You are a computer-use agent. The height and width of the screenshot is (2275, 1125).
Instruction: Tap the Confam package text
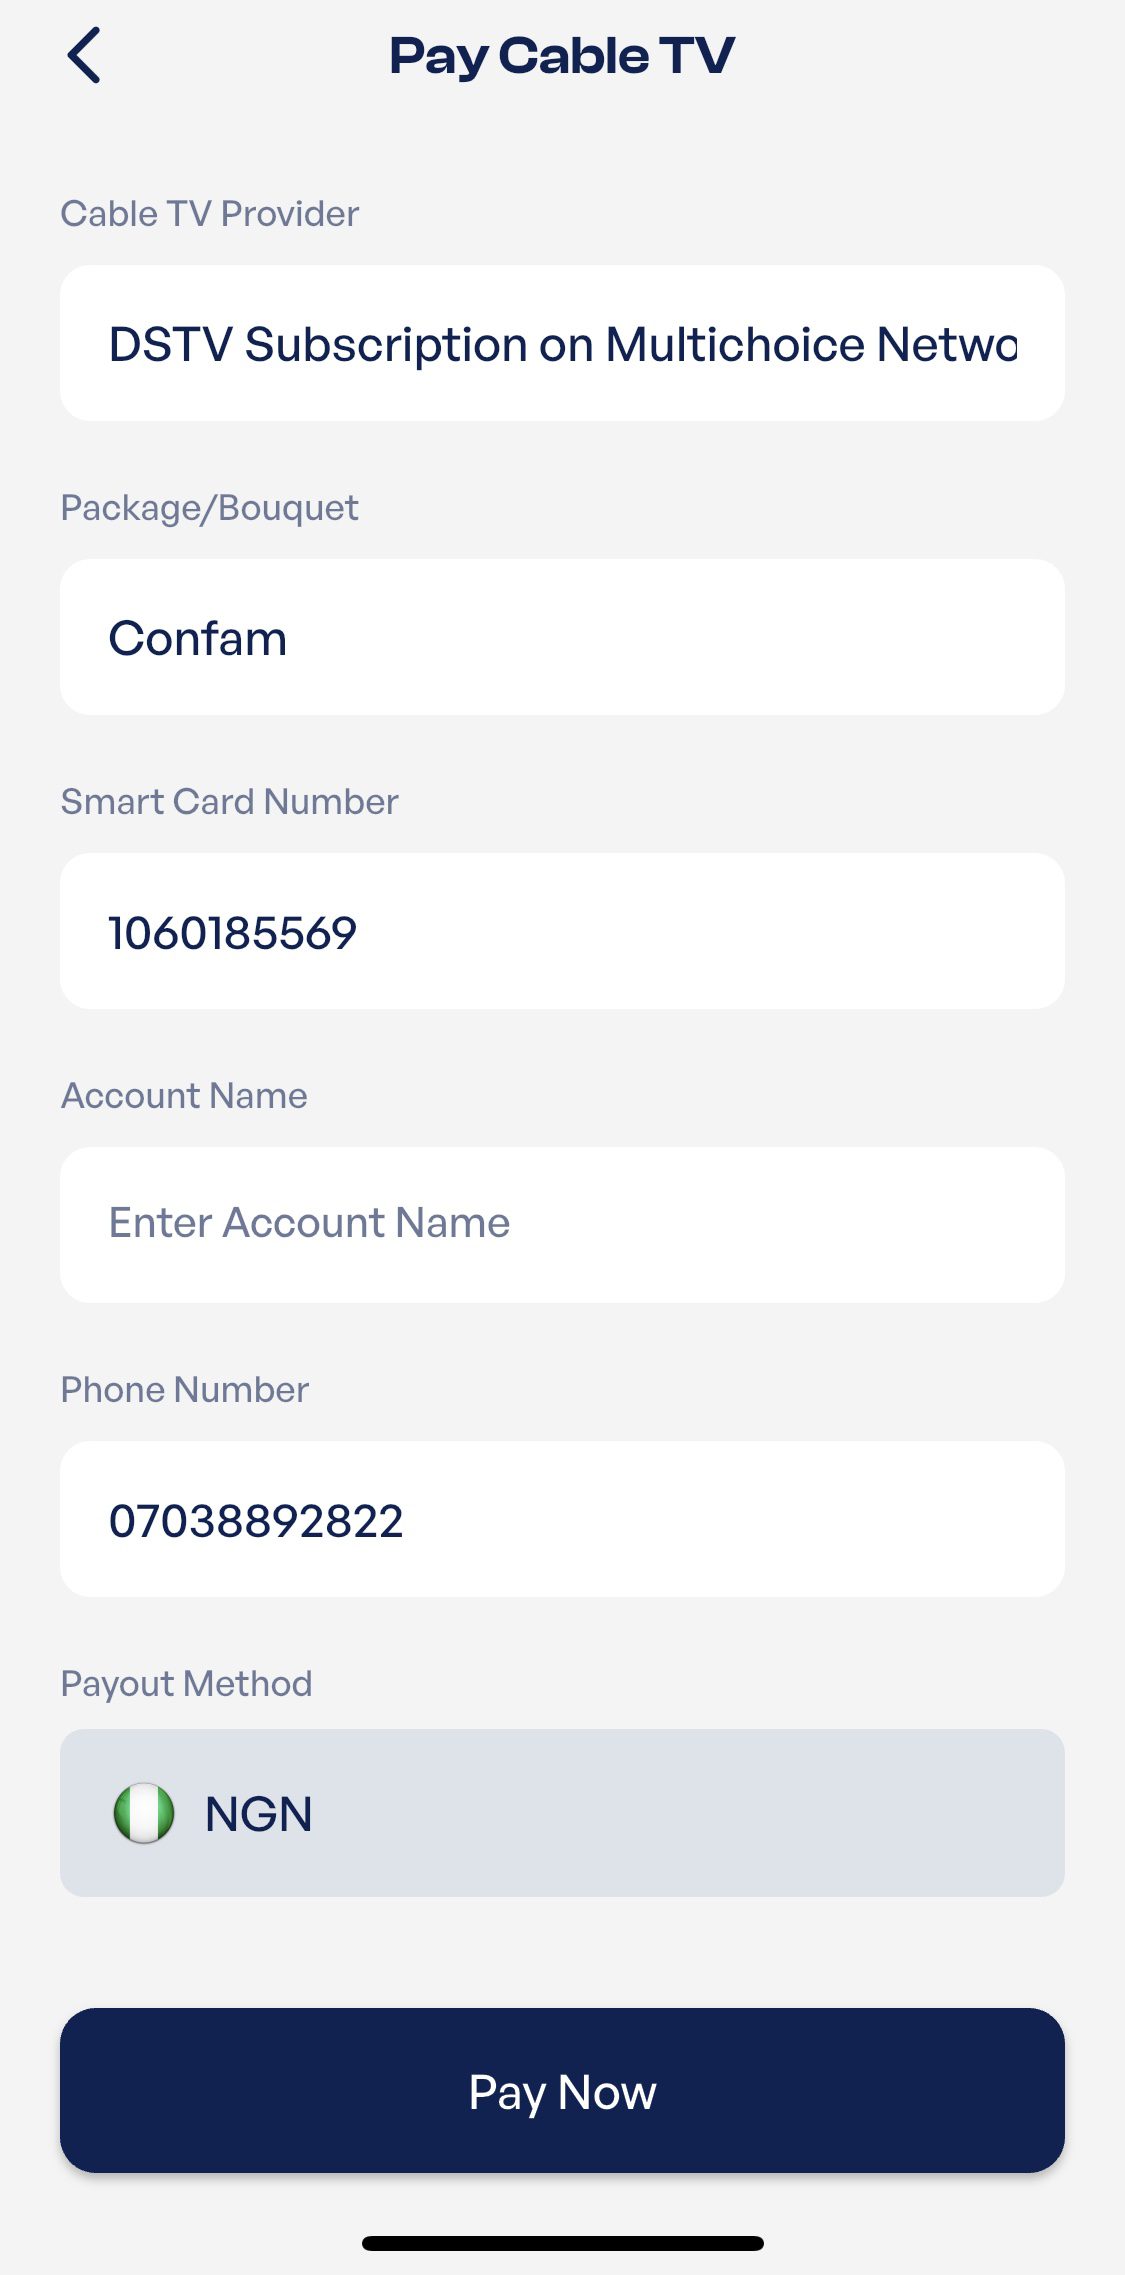198,638
